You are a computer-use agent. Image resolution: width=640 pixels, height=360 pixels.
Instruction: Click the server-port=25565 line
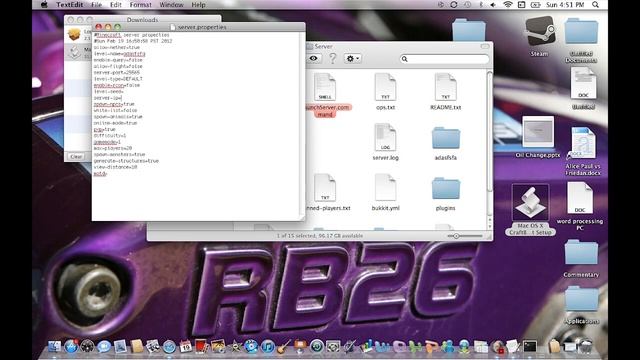pyautogui.click(x=117, y=73)
